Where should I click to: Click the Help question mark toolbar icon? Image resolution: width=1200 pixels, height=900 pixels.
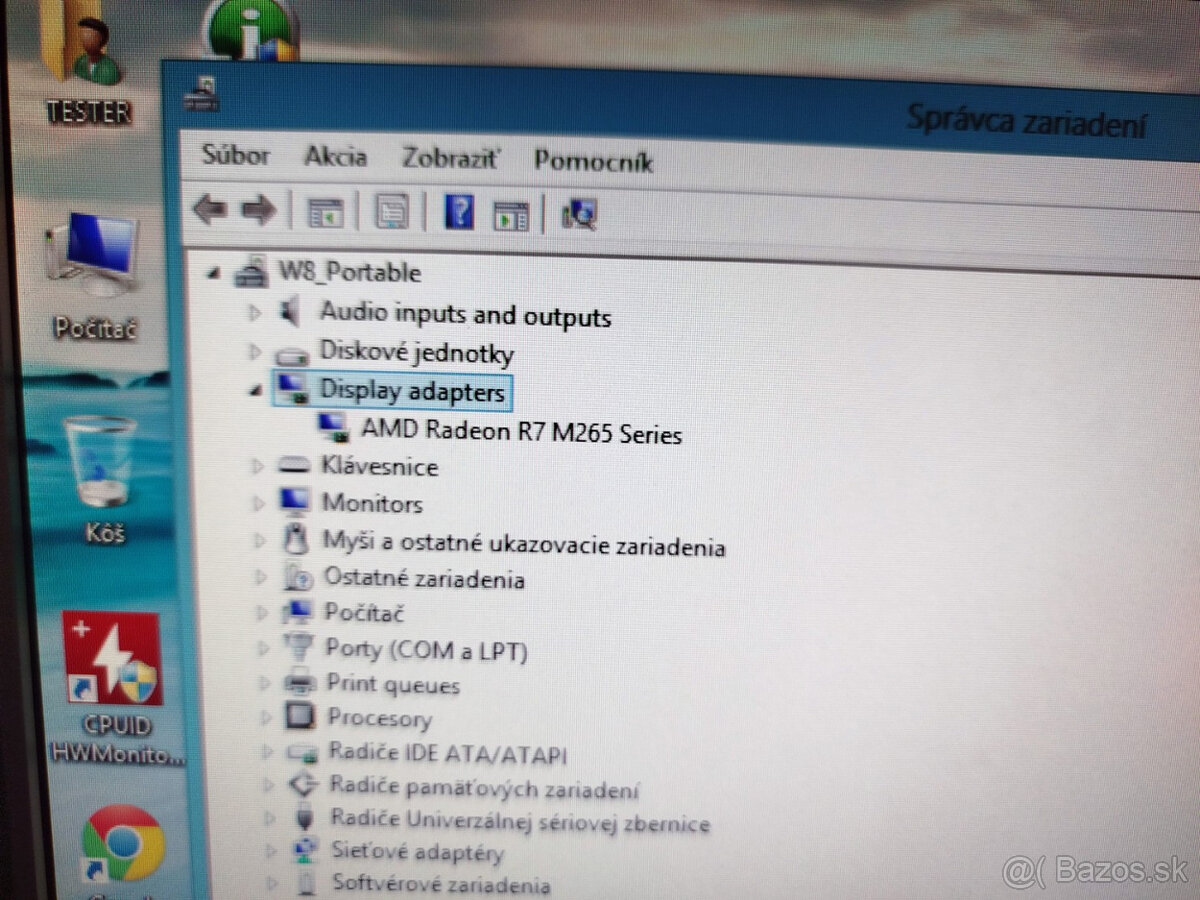pos(458,212)
